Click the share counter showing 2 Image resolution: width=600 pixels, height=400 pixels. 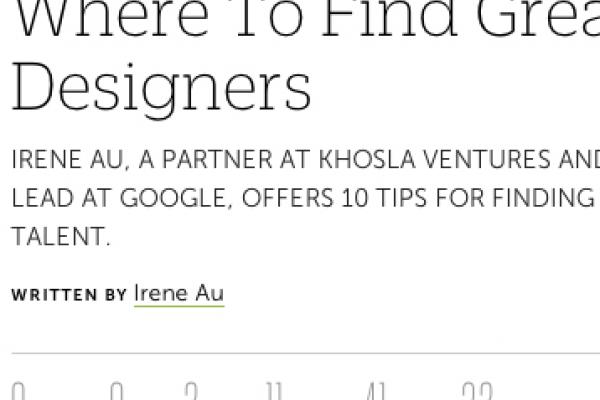pyautogui.click(x=191, y=390)
